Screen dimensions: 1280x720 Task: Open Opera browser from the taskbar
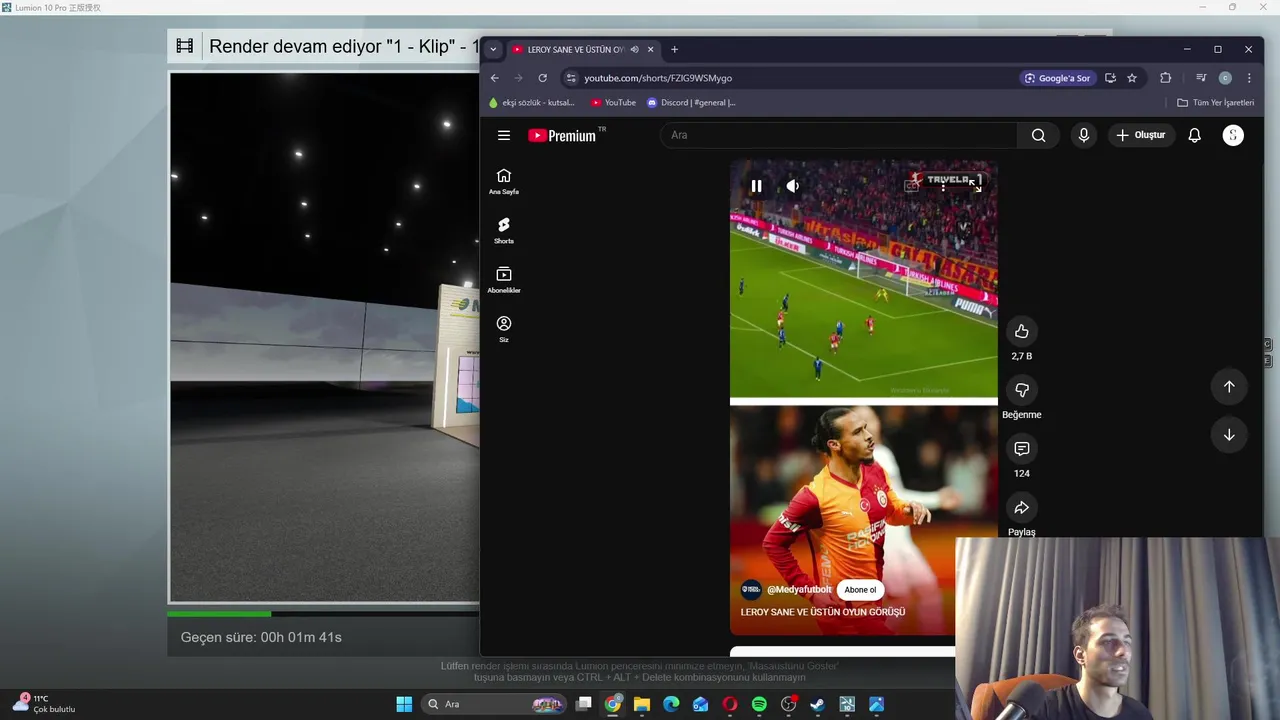730,704
